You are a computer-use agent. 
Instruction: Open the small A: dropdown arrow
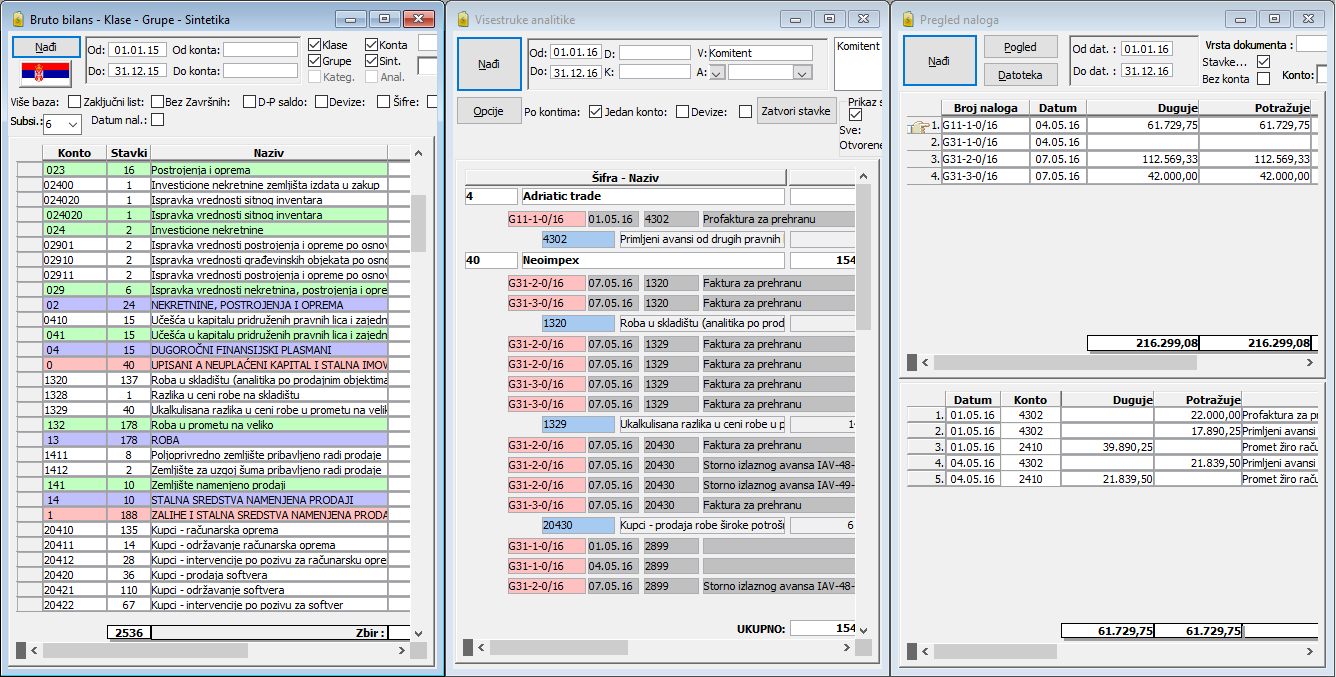point(717,72)
